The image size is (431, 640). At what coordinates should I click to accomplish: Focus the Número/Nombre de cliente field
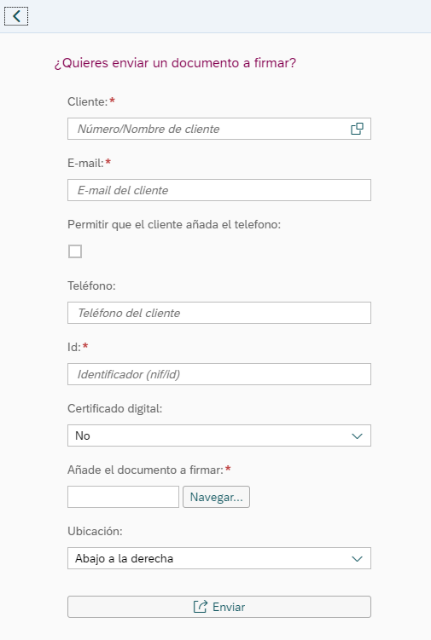(x=209, y=129)
